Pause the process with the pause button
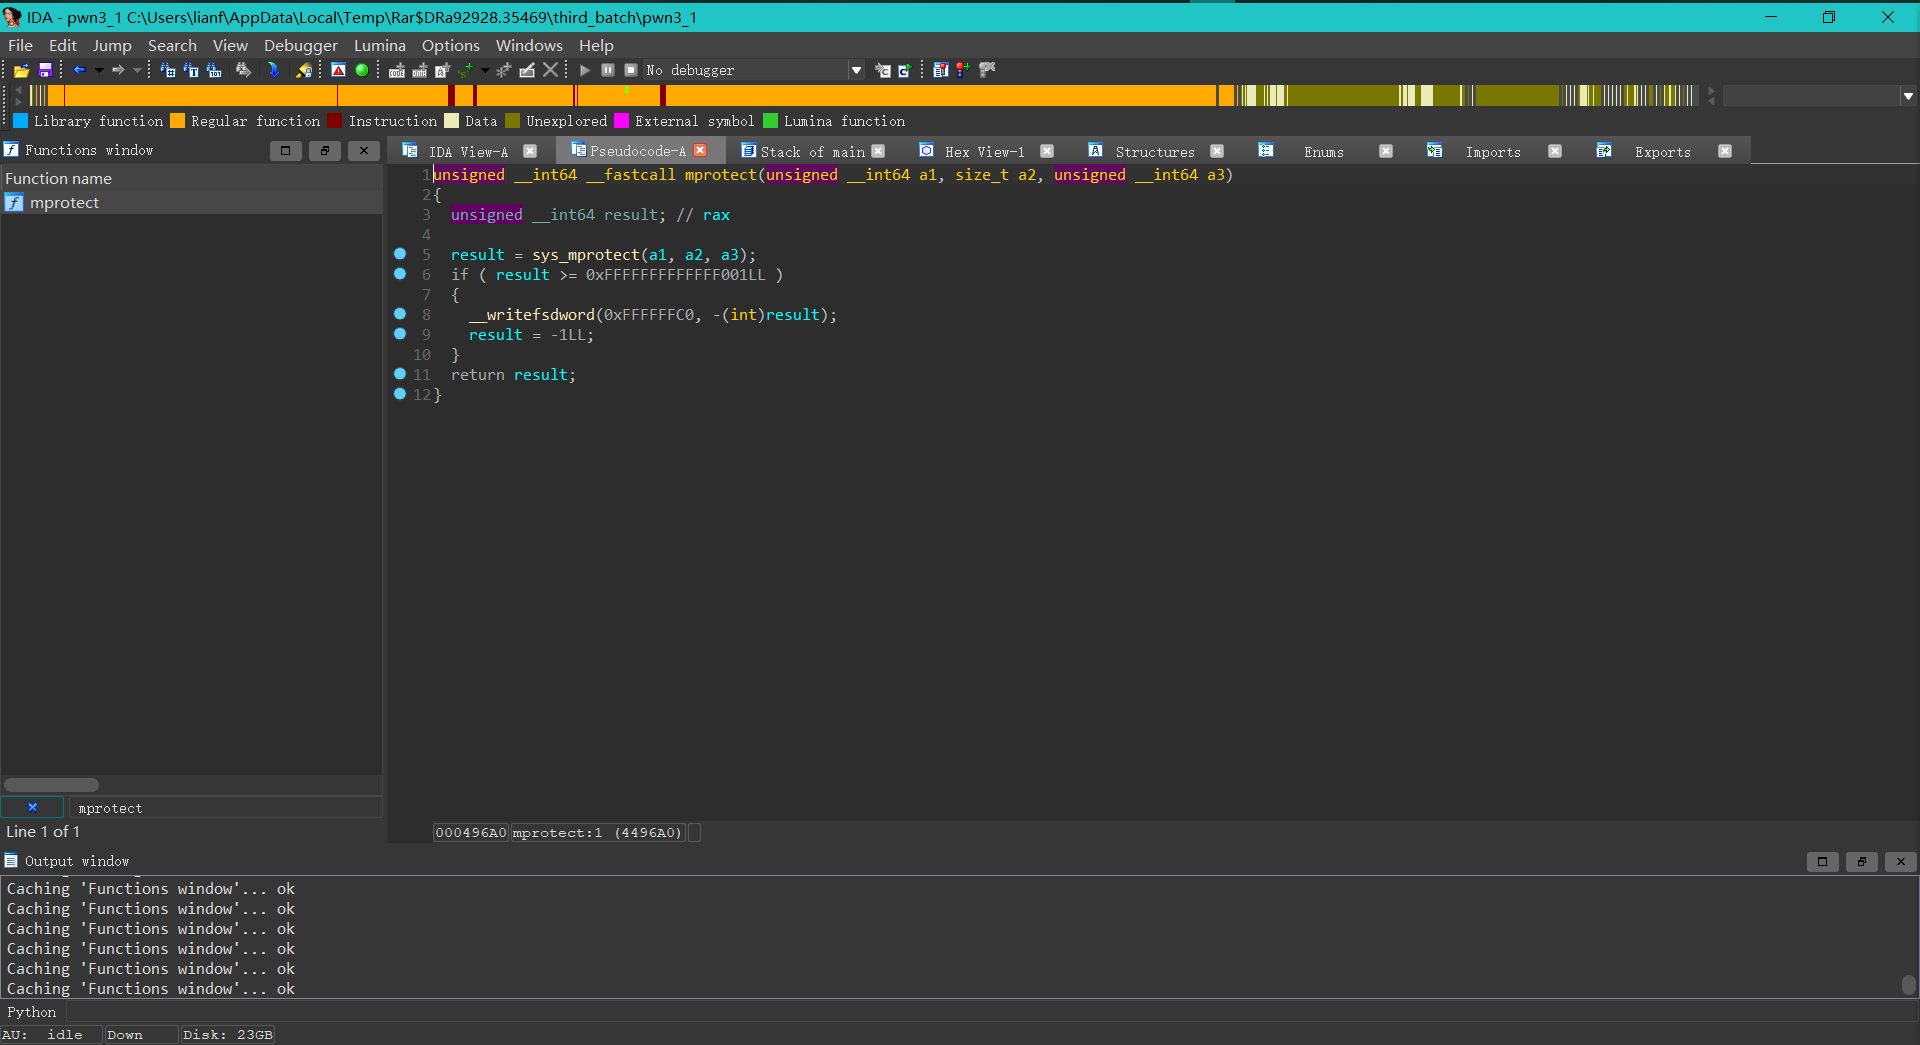This screenshot has width=1920, height=1045. click(608, 70)
